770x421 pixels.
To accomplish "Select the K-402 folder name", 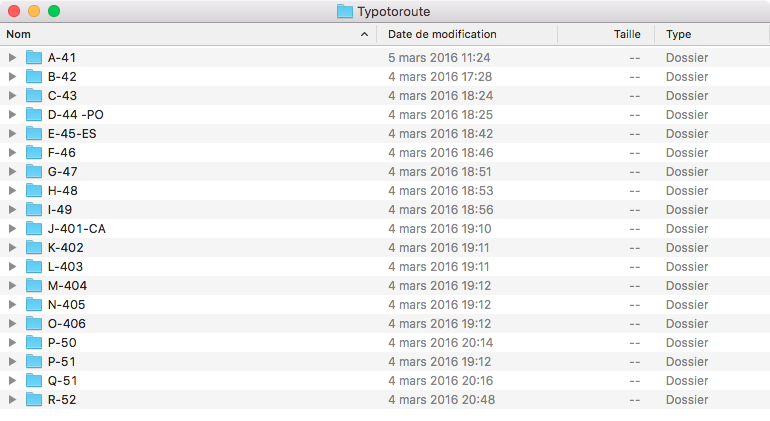I will pos(66,247).
